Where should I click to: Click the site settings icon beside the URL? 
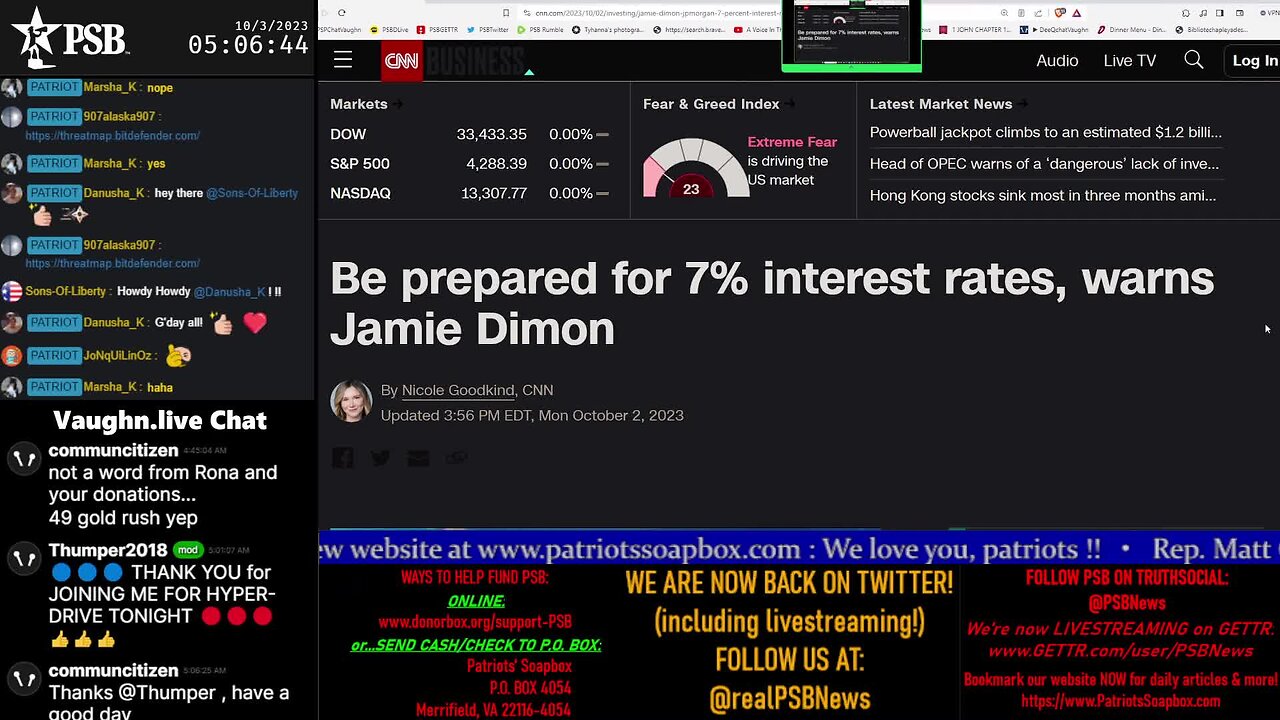pos(527,13)
